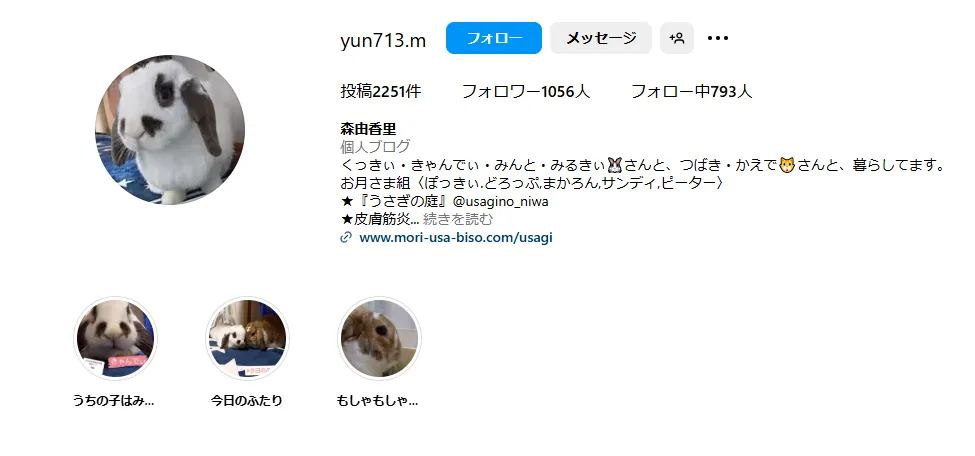
Task: Open the rabbit profile picture
Action: coord(170,129)
